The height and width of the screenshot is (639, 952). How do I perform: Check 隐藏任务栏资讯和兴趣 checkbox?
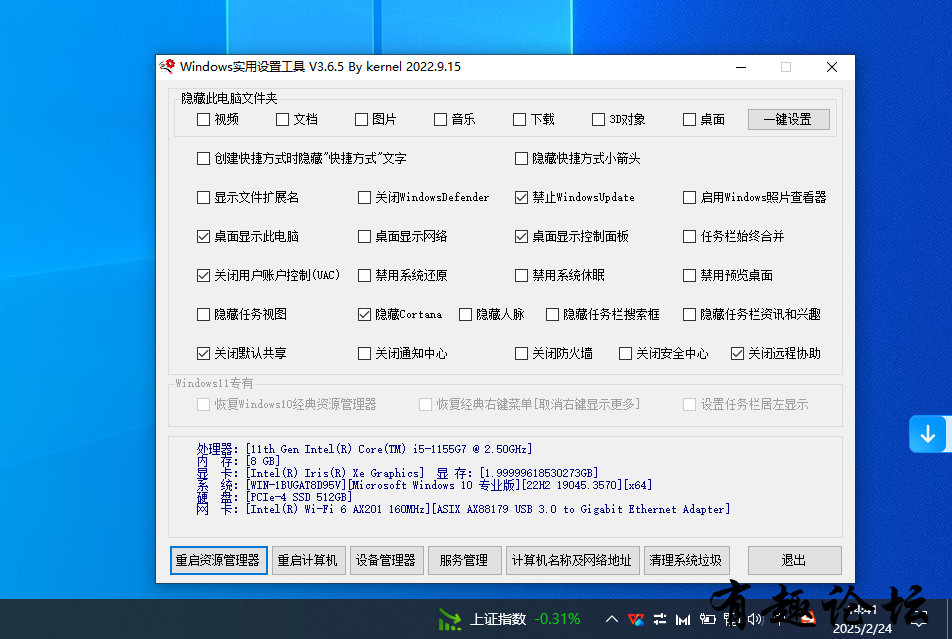click(x=689, y=314)
